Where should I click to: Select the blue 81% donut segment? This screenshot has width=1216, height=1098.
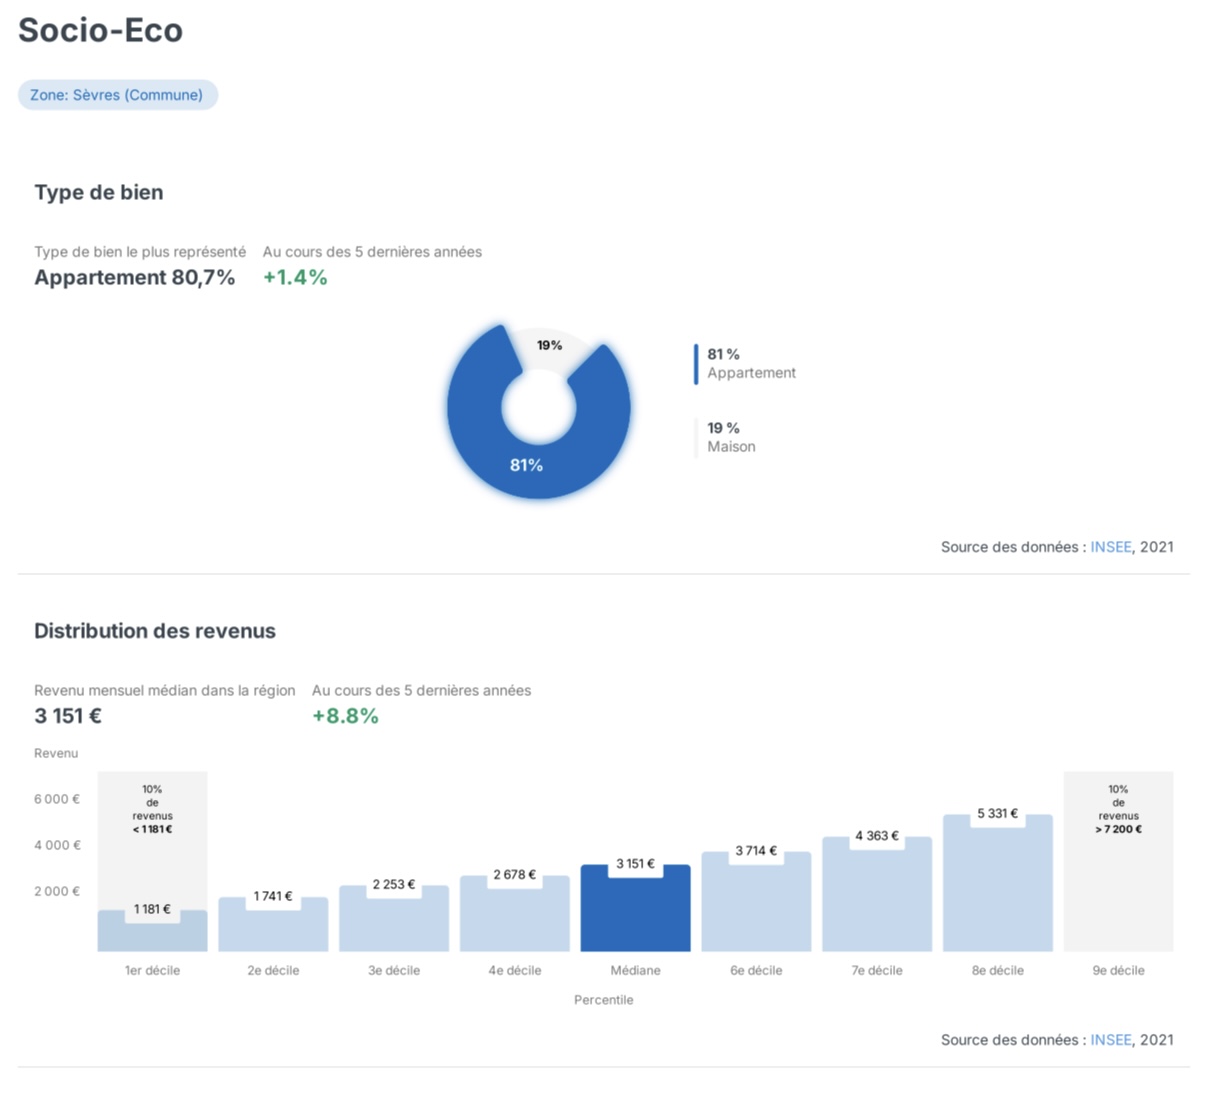tap(526, 465)
